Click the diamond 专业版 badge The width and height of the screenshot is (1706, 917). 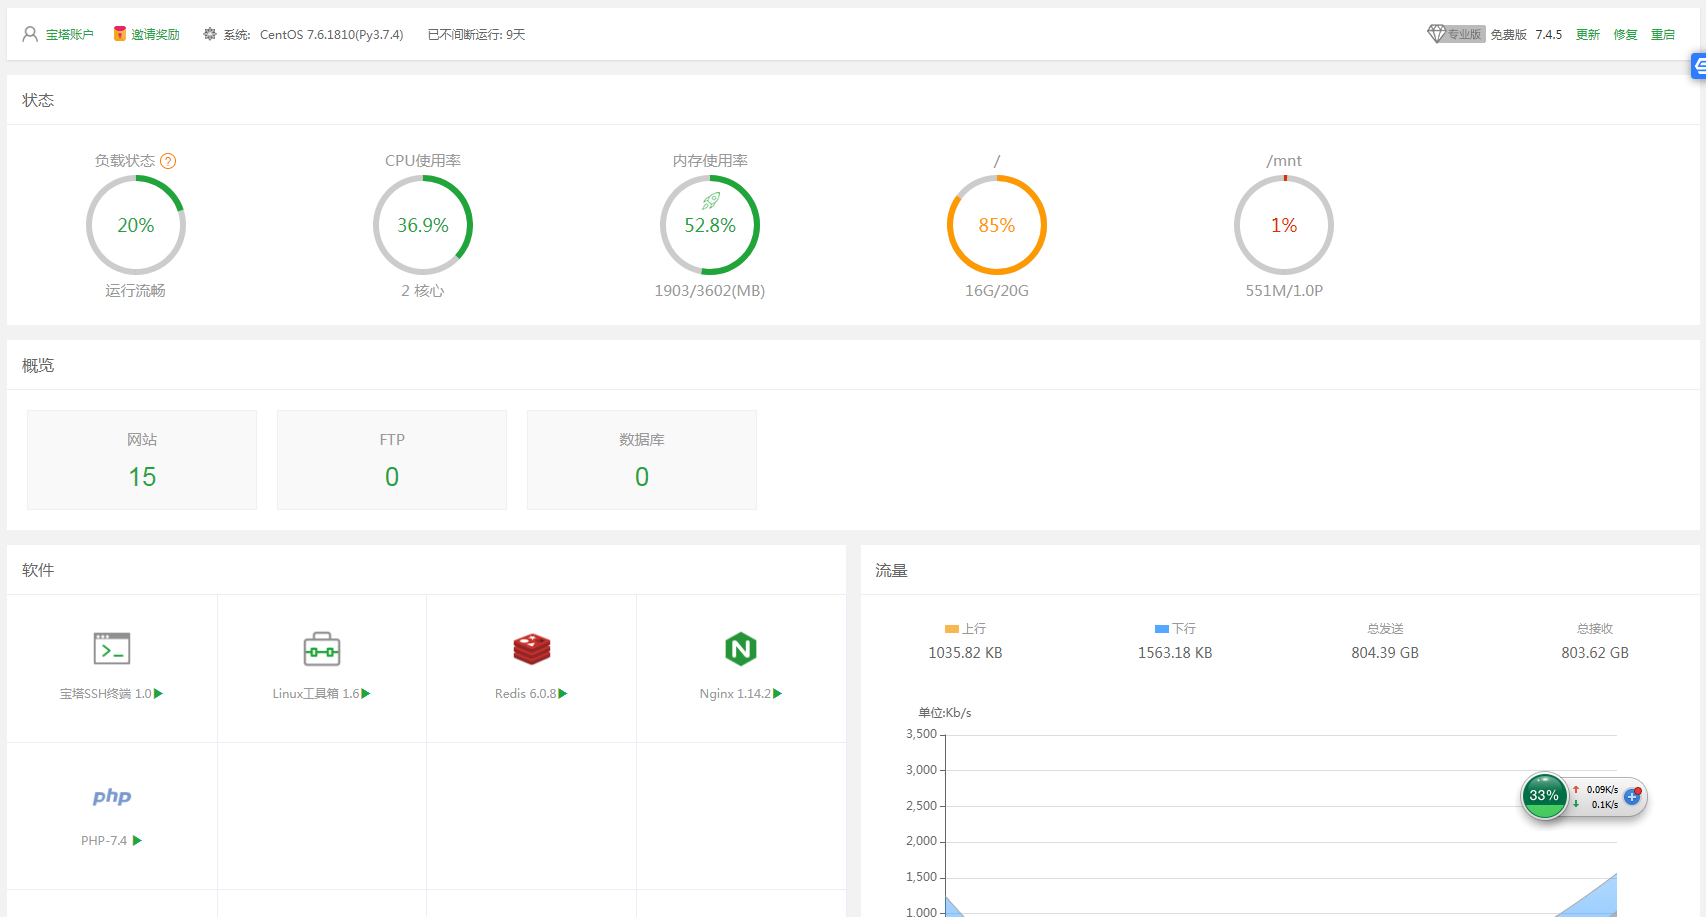(x=1456, y=34)
